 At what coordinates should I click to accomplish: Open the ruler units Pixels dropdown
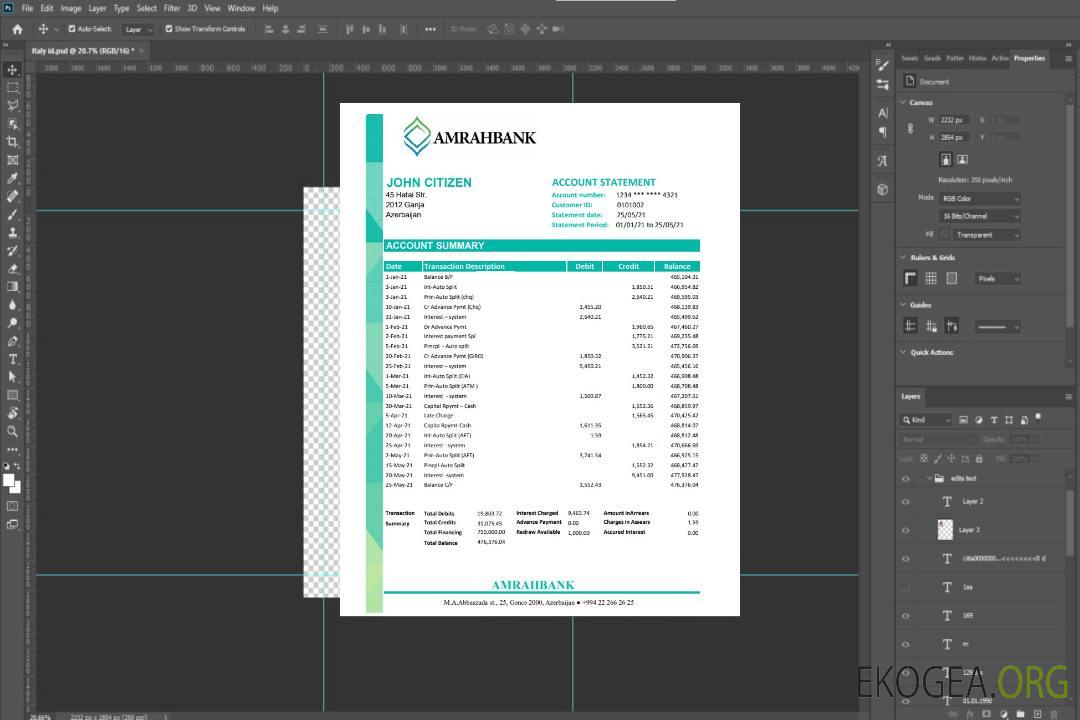(x=997, y=278)
